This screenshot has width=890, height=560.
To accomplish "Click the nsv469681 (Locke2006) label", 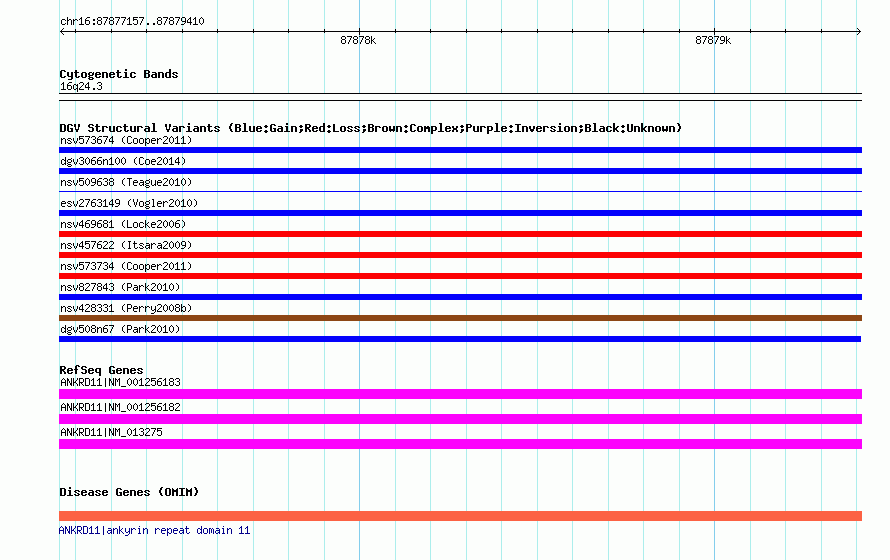I will click(x=123, y=224).
